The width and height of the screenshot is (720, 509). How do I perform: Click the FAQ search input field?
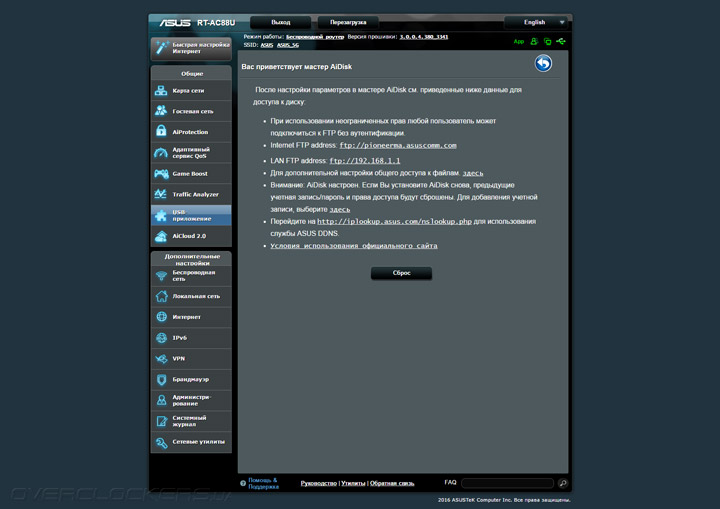coord(507,483)
